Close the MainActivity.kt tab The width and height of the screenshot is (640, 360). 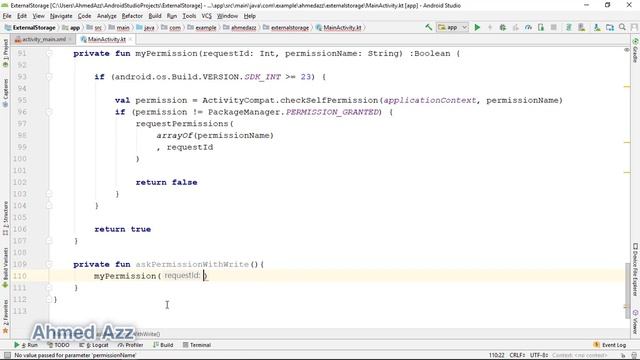(130, 39)
